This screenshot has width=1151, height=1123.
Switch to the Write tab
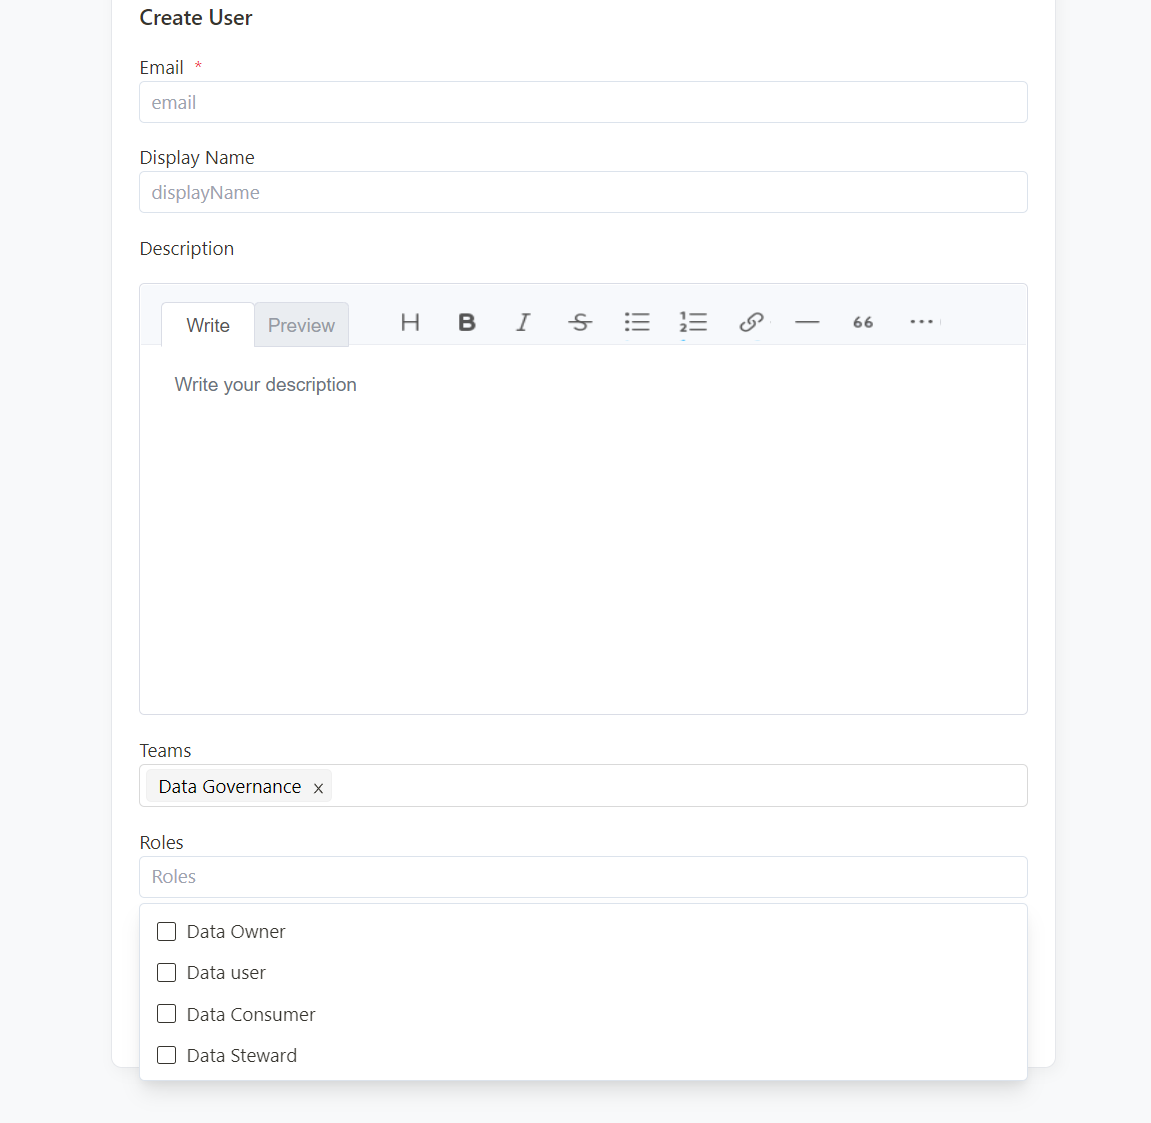click(x=208, y=325)
